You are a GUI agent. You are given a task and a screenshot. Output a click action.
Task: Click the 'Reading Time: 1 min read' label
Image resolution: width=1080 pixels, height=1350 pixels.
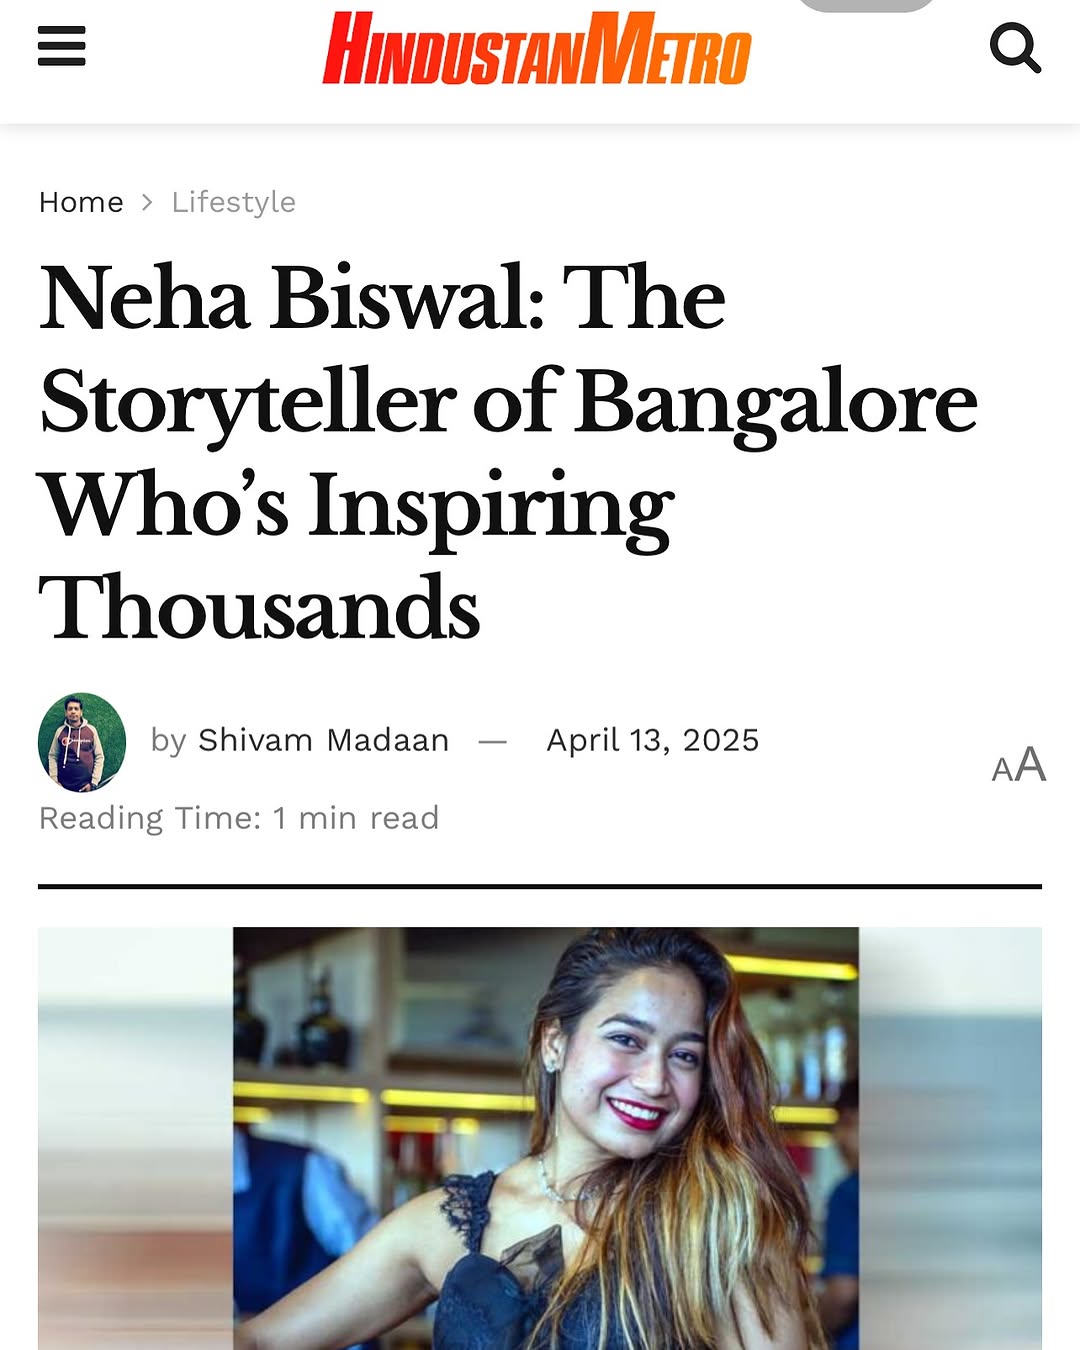click(x=239, y=818)
